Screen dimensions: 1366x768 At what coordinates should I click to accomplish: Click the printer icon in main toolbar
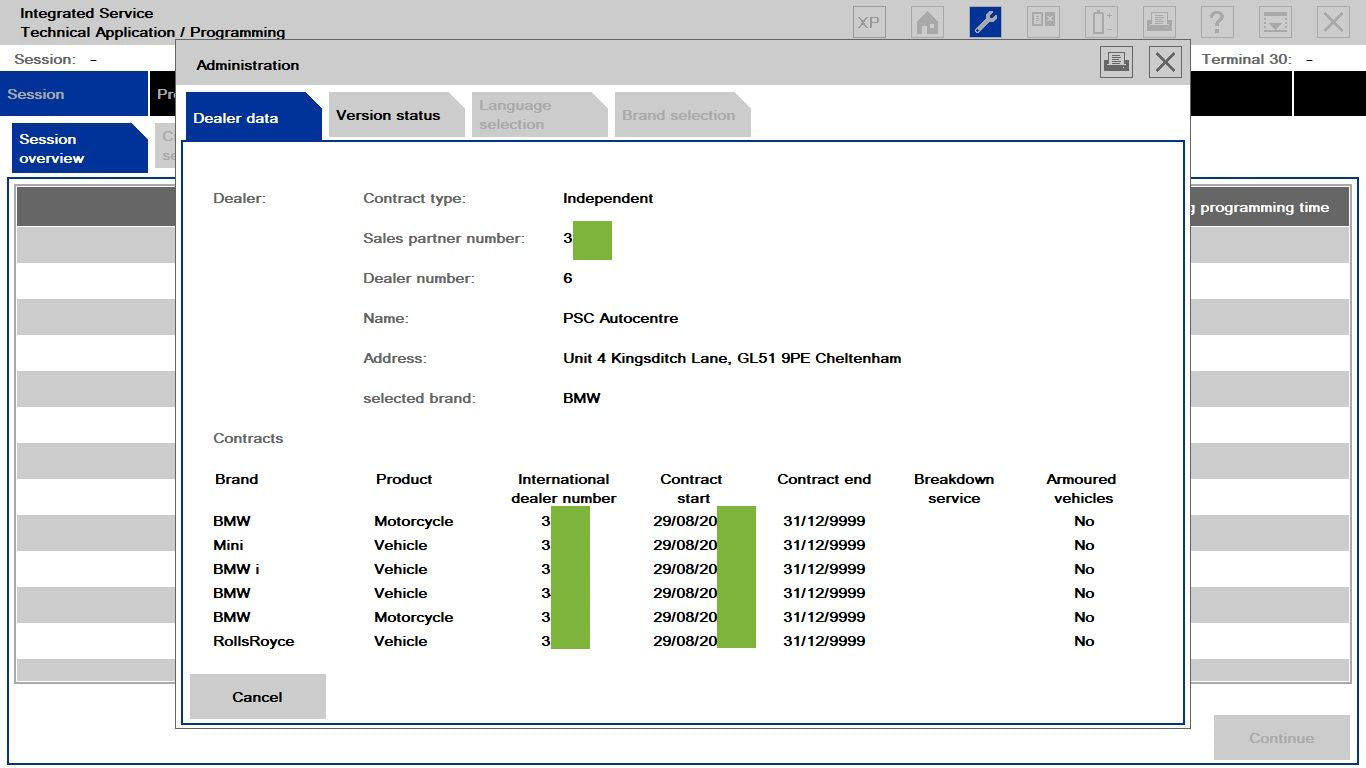point(1159,22)
